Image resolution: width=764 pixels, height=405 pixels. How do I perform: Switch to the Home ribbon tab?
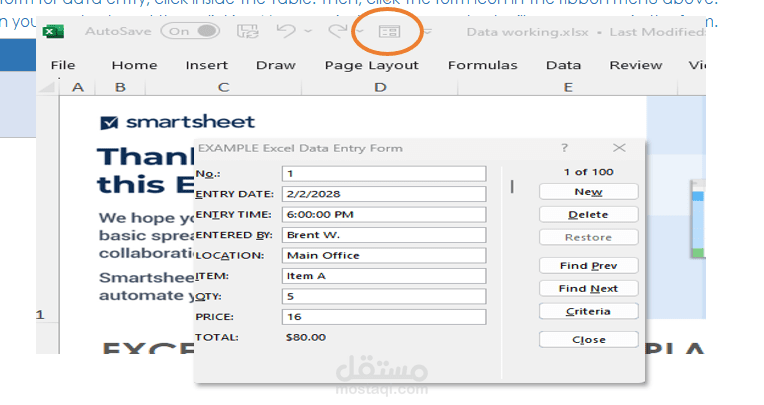pyautogui.click(x=134, y=65)
